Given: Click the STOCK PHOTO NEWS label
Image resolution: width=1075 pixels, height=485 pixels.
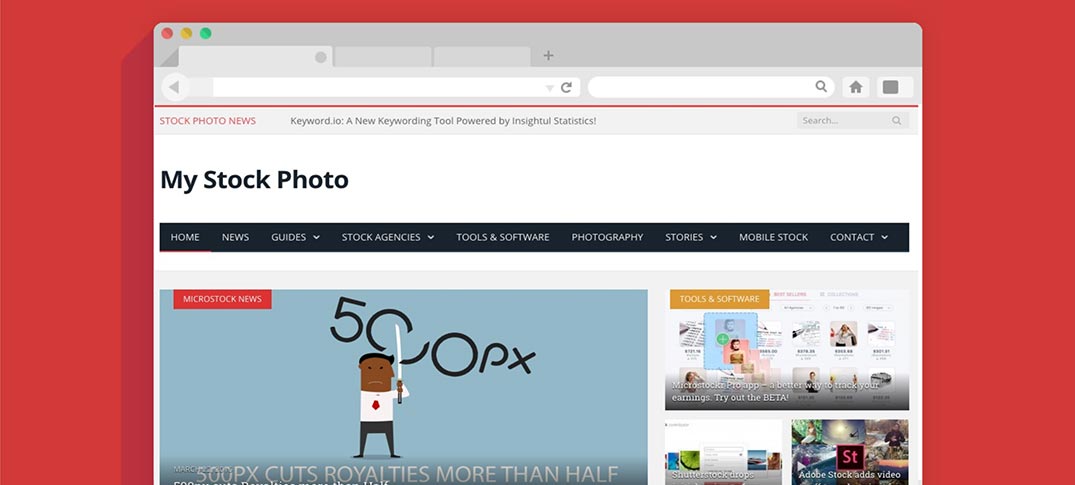Looking at the screenshot, I should [208, 121].
